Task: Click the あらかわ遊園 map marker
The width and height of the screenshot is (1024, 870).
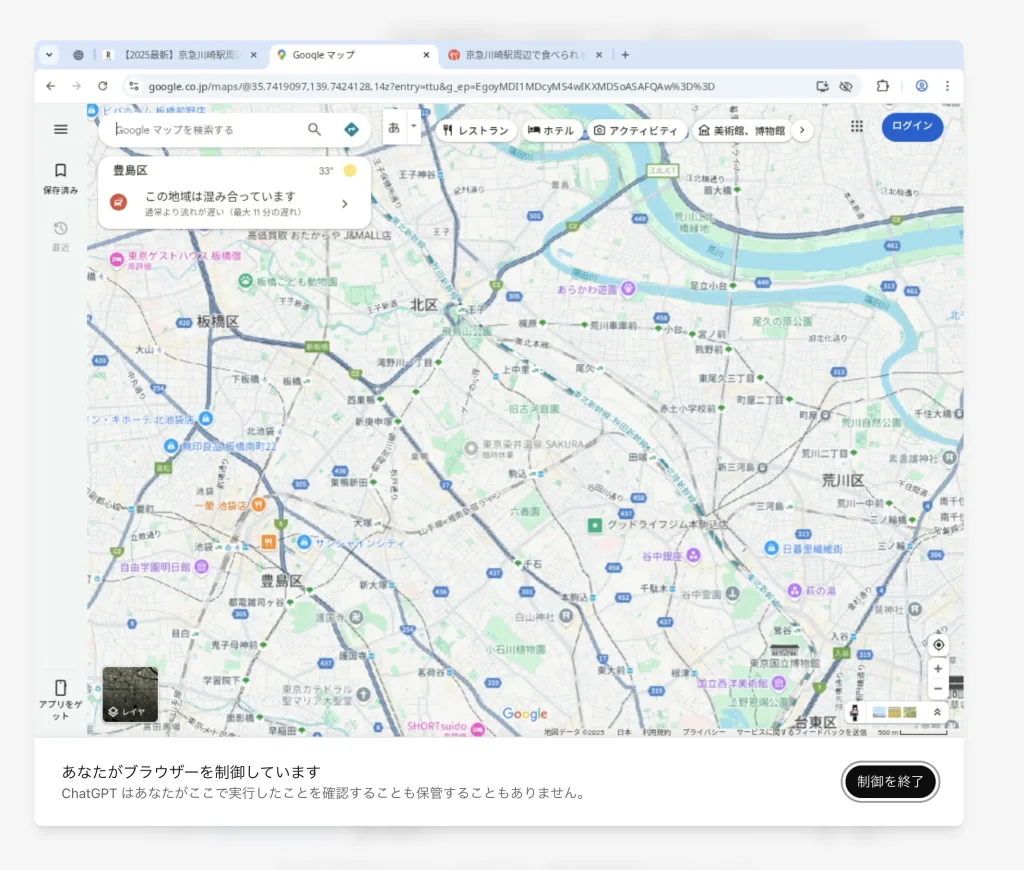Action: tap(628, 288)
